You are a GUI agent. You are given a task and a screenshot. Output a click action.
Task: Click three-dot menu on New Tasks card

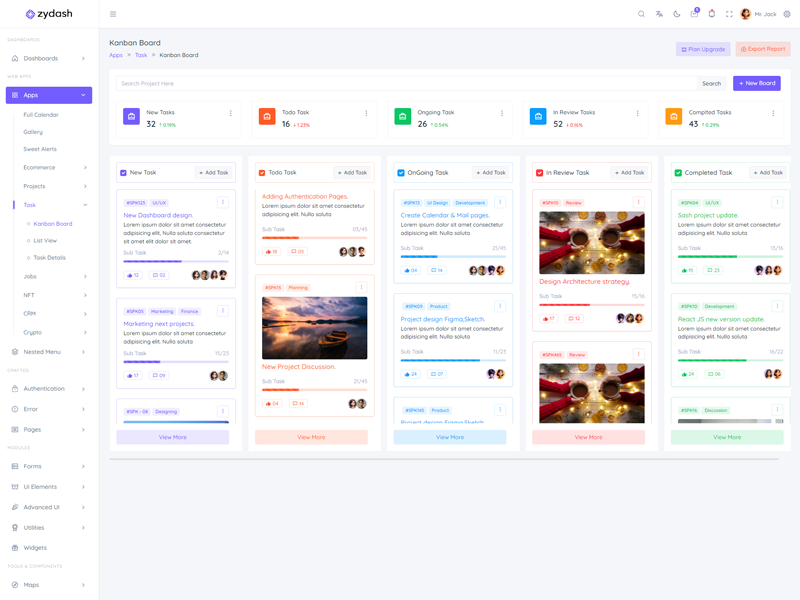point(231,113)
